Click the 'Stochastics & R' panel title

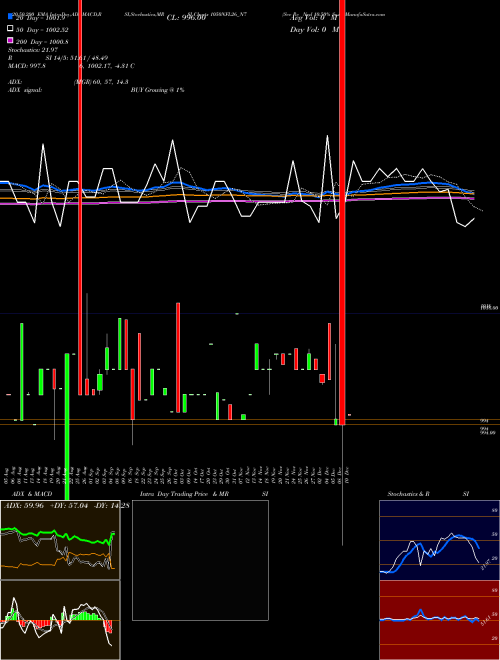click(x=408, y=494)
